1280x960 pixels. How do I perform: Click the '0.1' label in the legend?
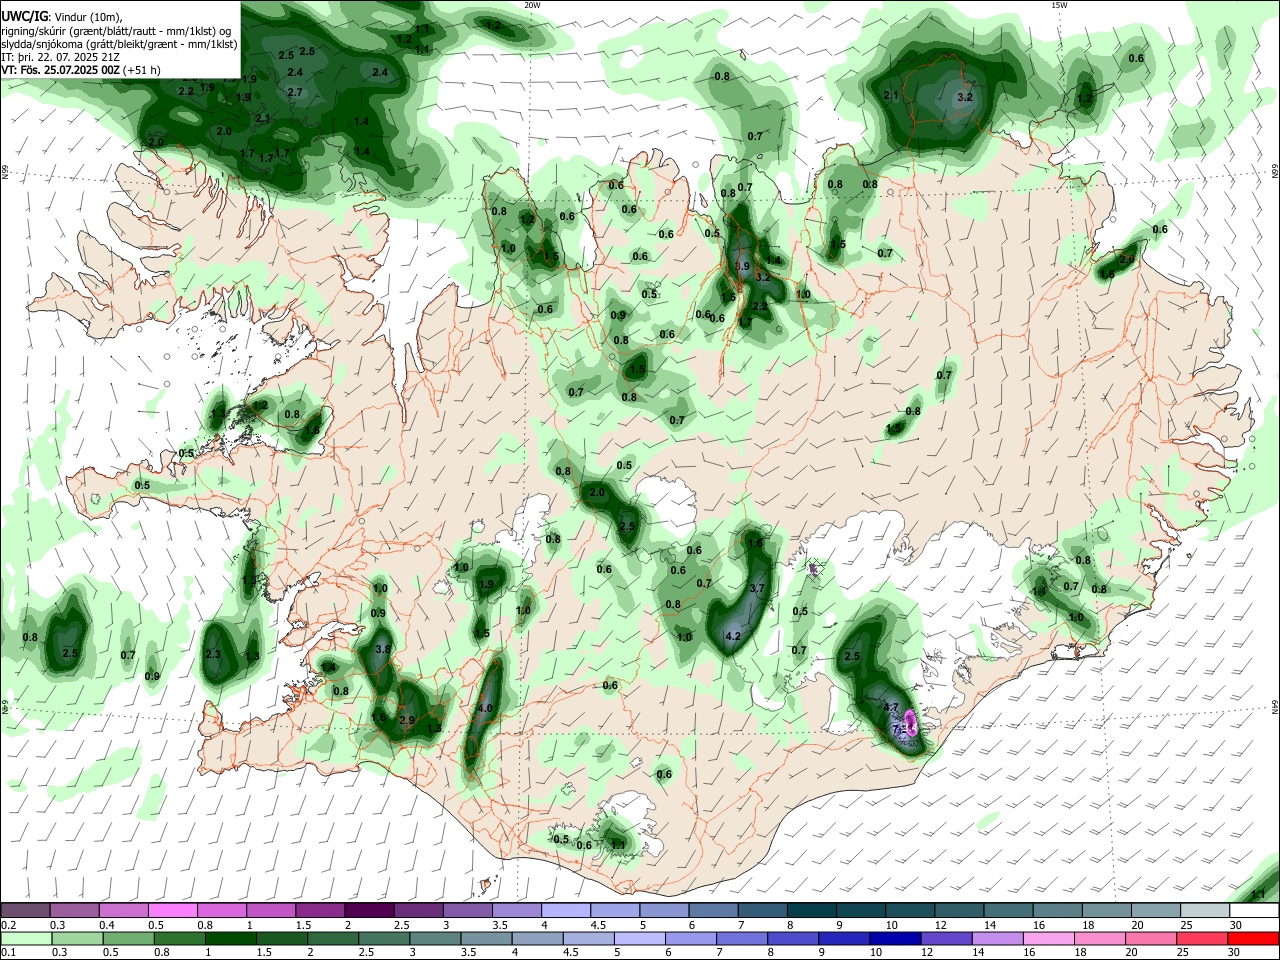(x=7, y=953)
